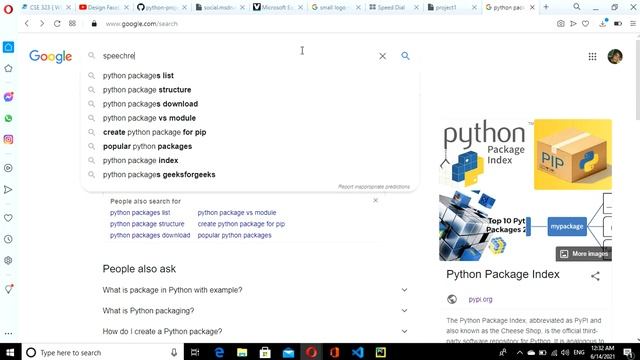Open the downloads icon in the toolbar

point(603,23)
